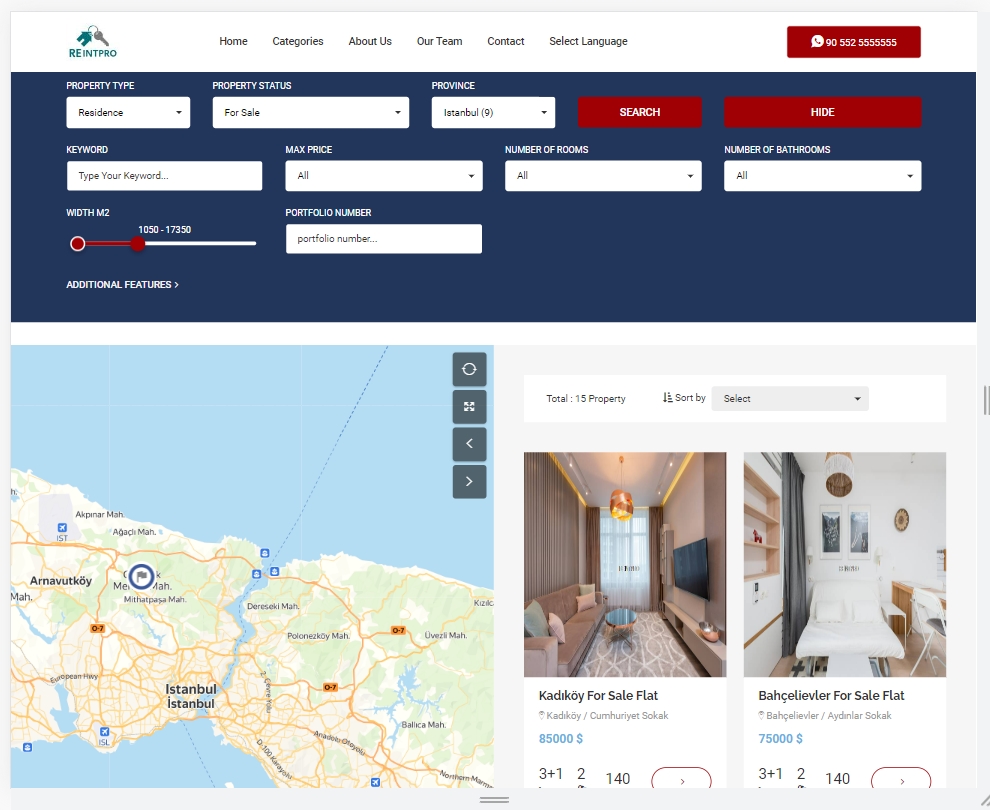Open the Property Type dropdown

(128, 112)
